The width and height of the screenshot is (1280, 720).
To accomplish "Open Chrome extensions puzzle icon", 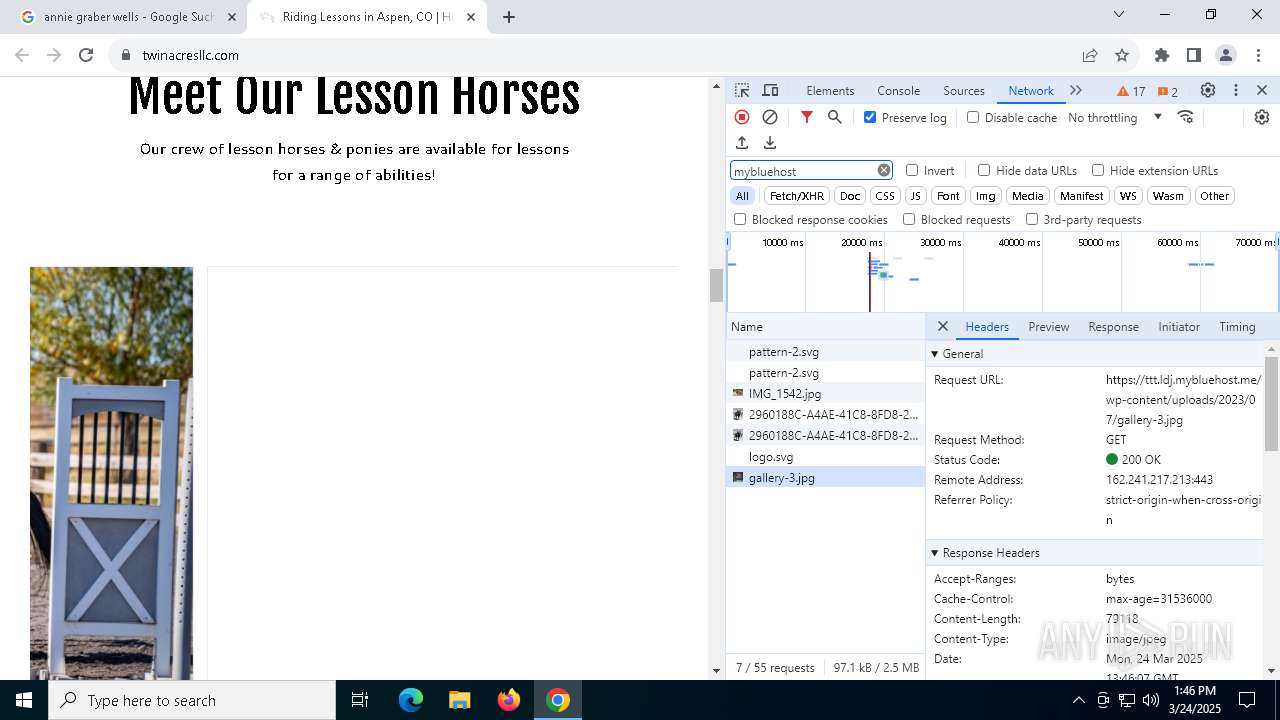I will click(1162, 55).
